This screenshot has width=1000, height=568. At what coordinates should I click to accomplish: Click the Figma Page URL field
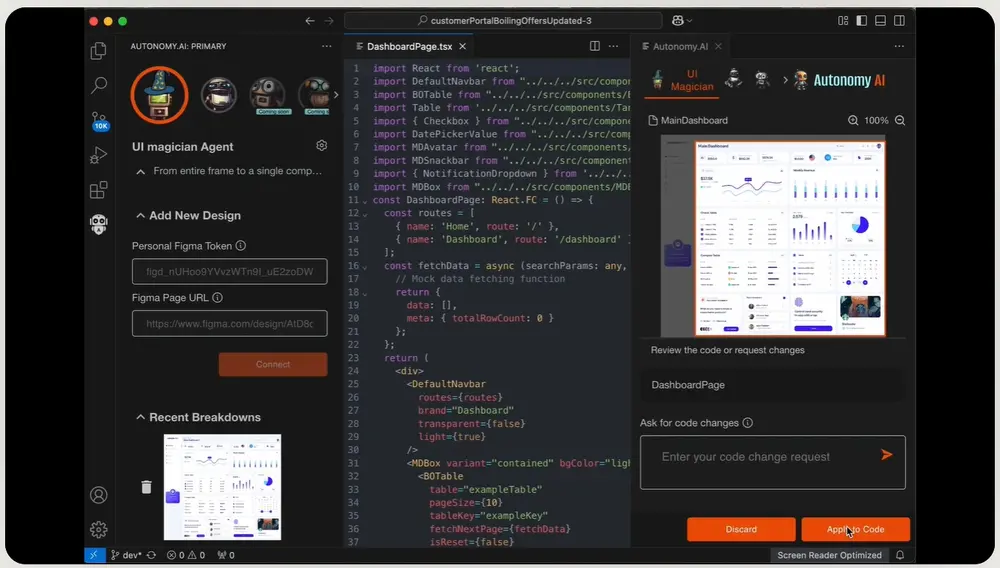pos(230,324)
